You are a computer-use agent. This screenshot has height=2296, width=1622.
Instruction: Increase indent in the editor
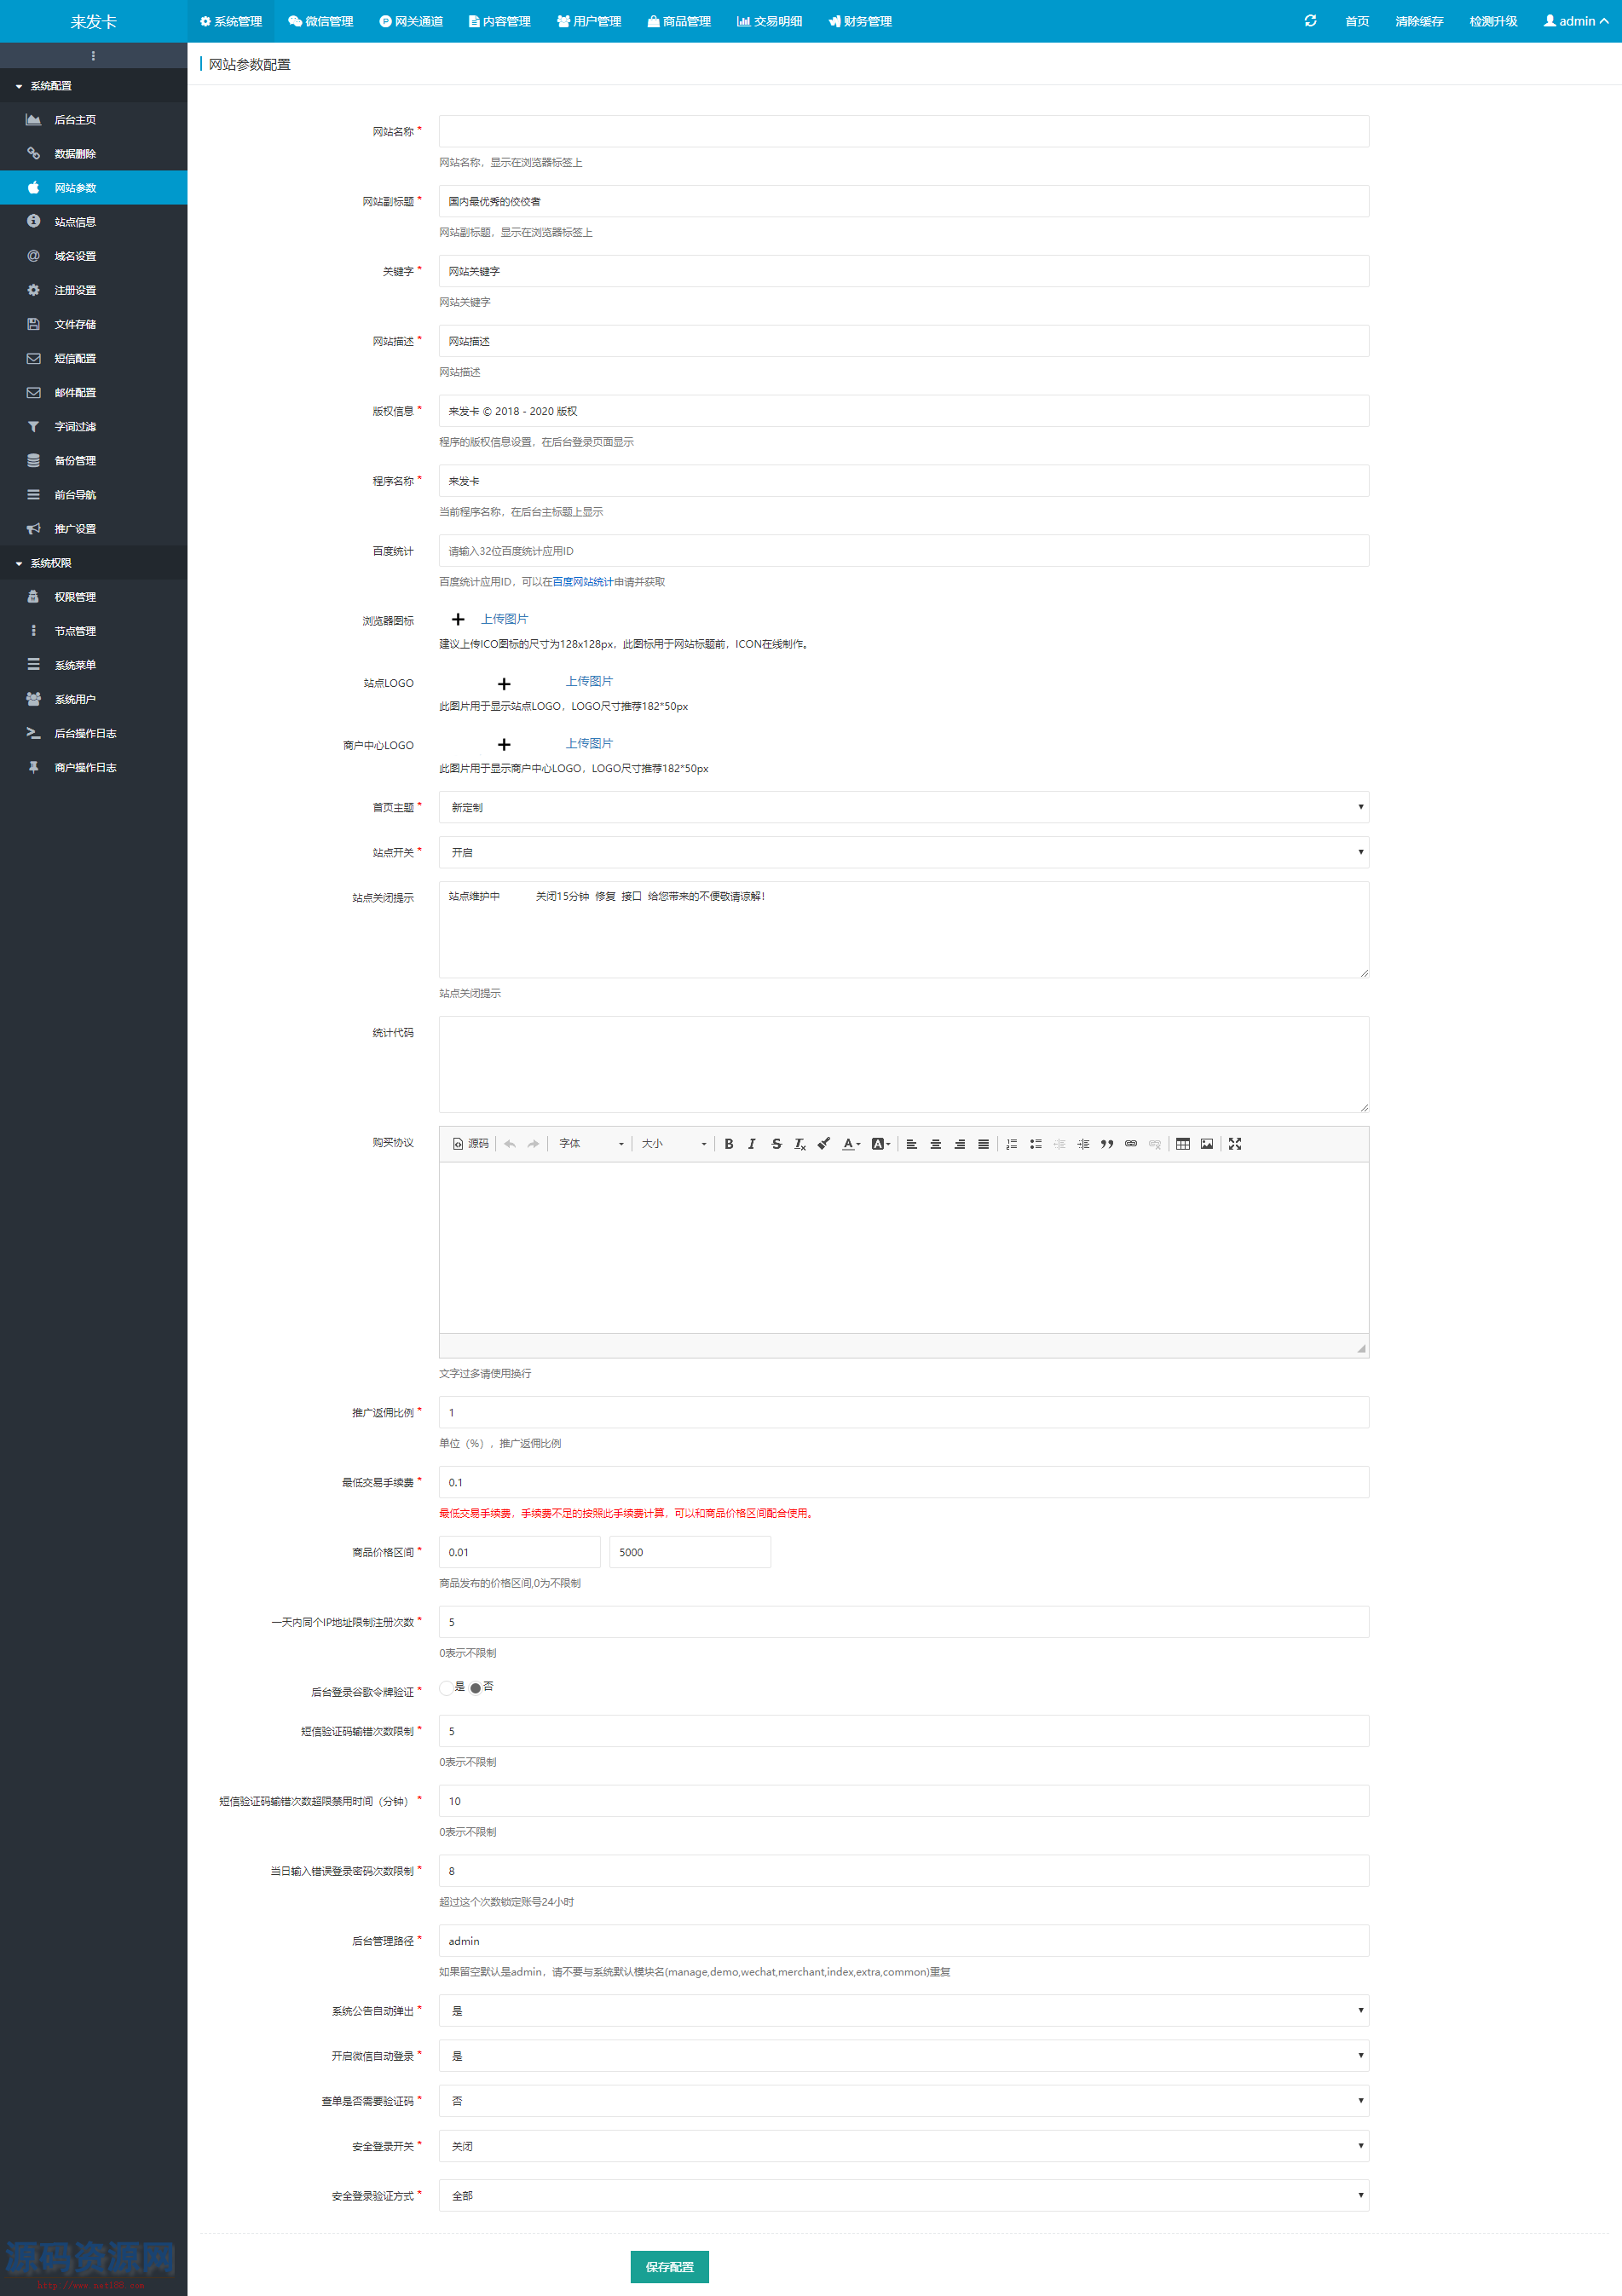click(x=1083, y=1144)
